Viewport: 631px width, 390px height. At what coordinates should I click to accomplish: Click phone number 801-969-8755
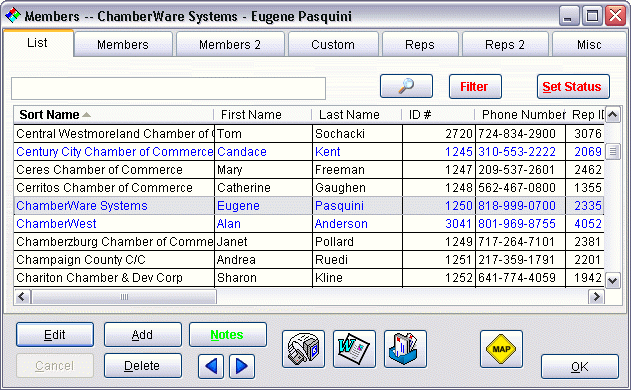click(x=520, y=224)
